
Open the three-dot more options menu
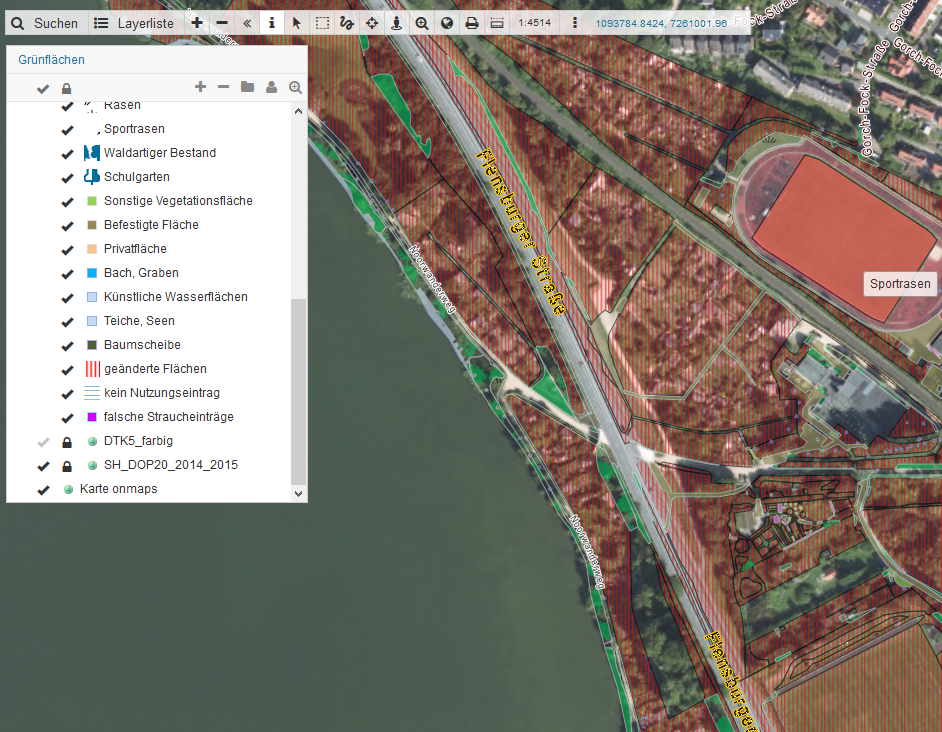click(x=574, y=23)
